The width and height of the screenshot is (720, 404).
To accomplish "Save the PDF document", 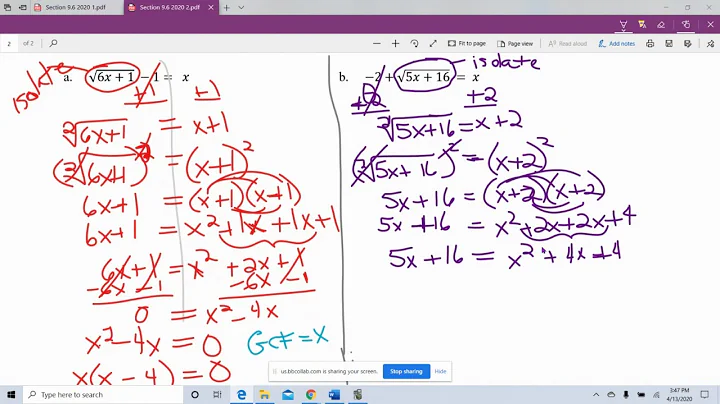I will coord(669,44).
